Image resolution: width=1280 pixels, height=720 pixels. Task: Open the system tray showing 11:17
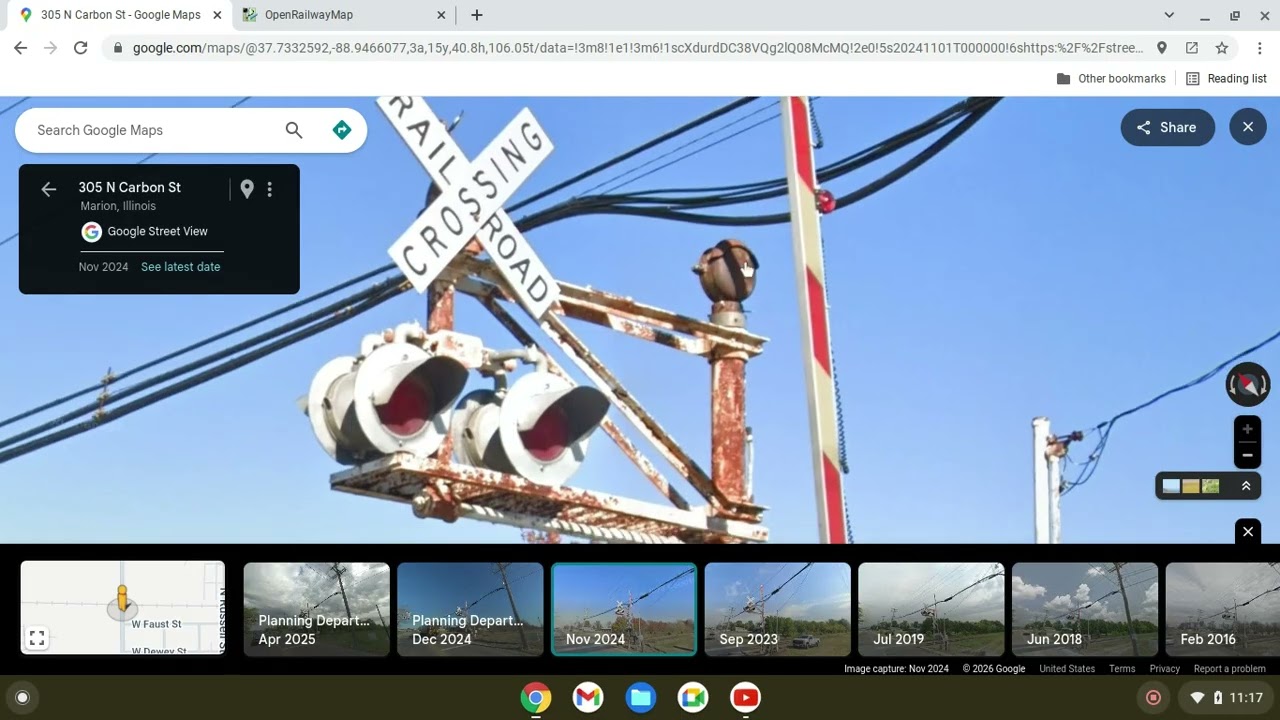point(1225,698)
